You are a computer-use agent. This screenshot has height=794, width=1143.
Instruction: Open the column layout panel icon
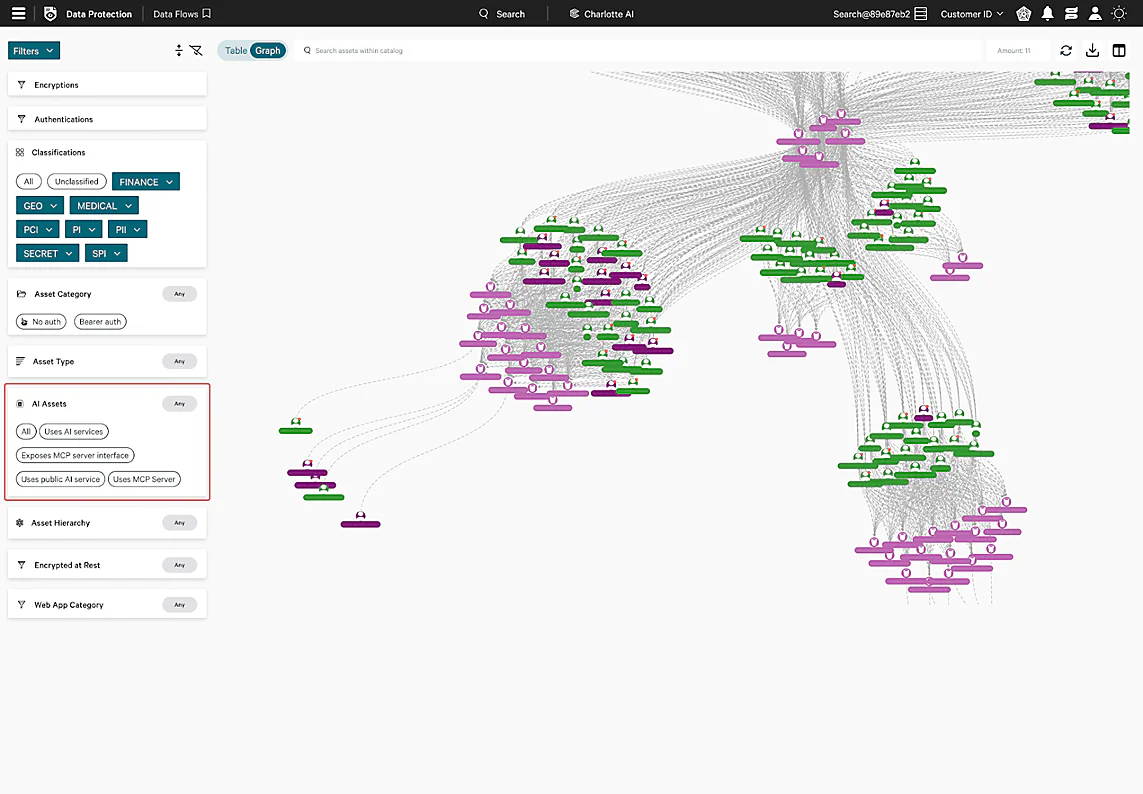(1119, 50)
